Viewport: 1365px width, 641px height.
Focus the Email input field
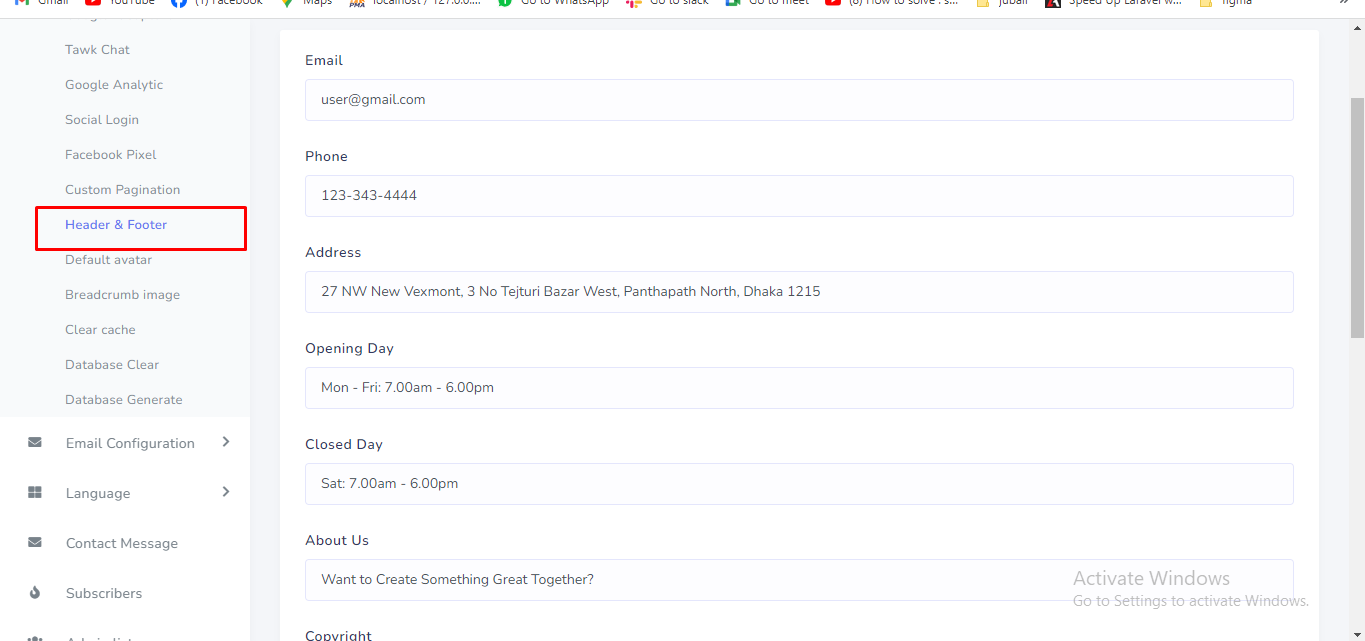(799, 100)
